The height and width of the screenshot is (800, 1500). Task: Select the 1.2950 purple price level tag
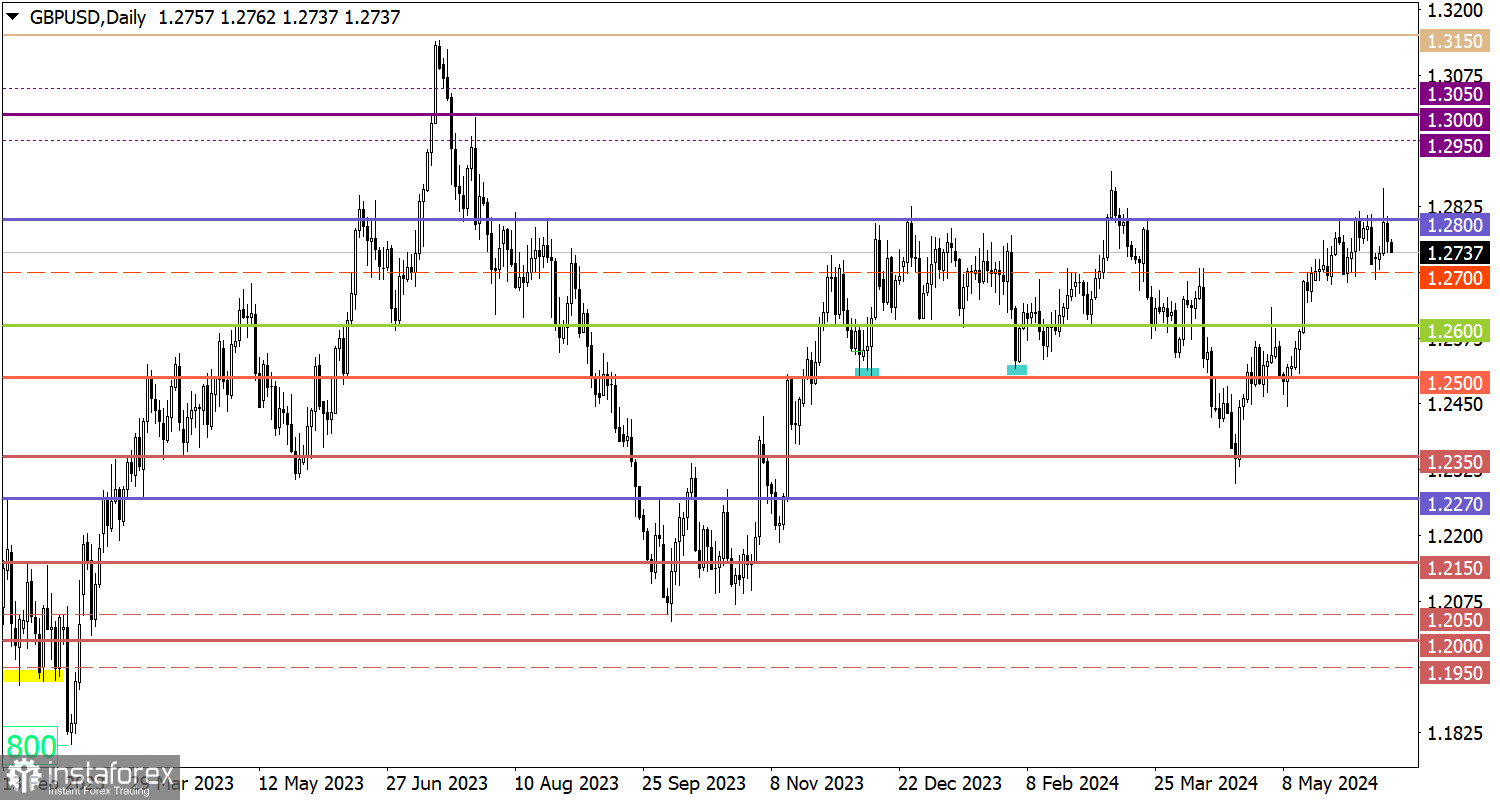pyautogui.click(x=1455, y=146)
